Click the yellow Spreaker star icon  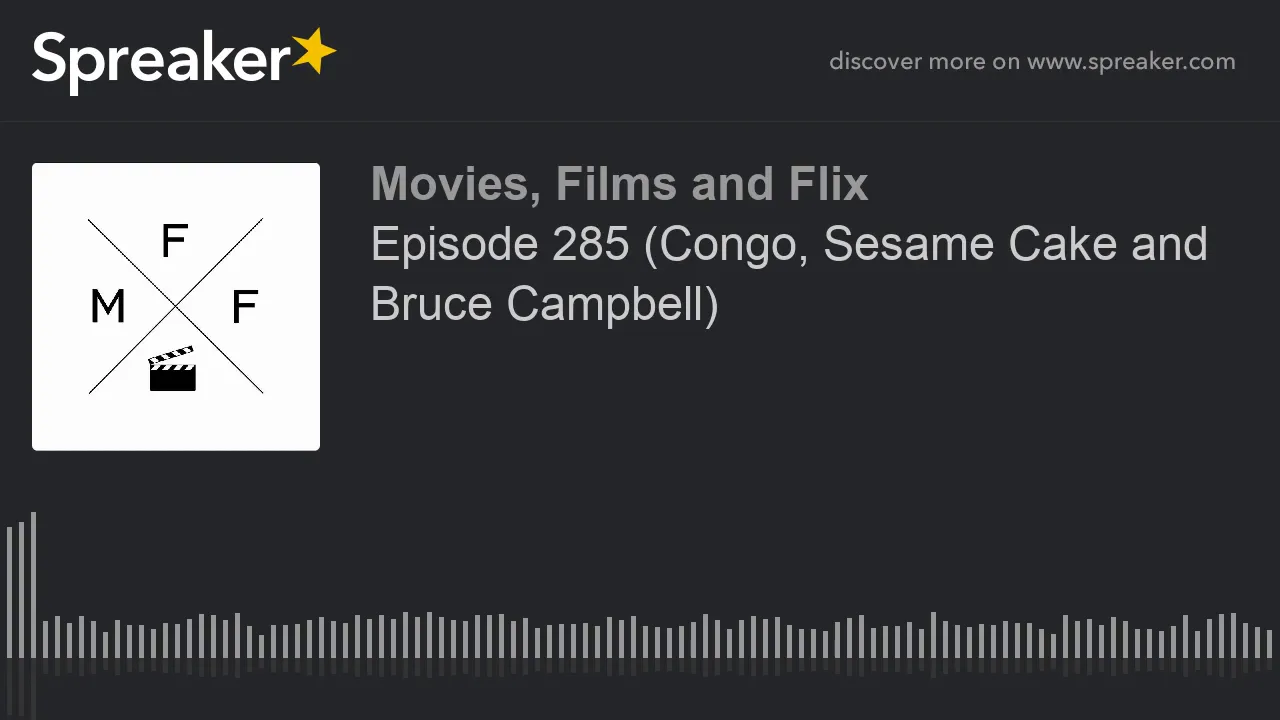pyautogui.click(x=313, y=51)
